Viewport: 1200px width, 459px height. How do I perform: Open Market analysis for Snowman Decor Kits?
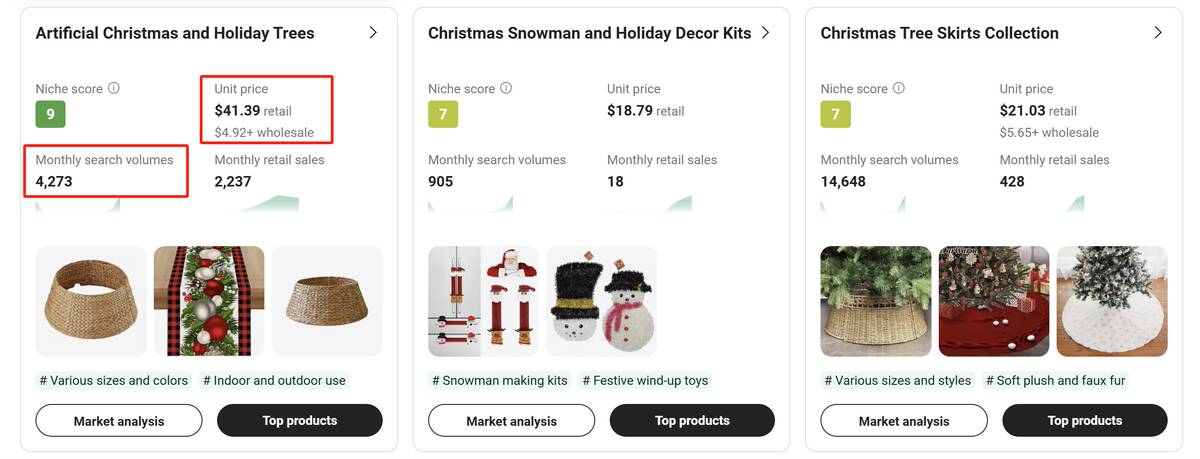point(511,421)
